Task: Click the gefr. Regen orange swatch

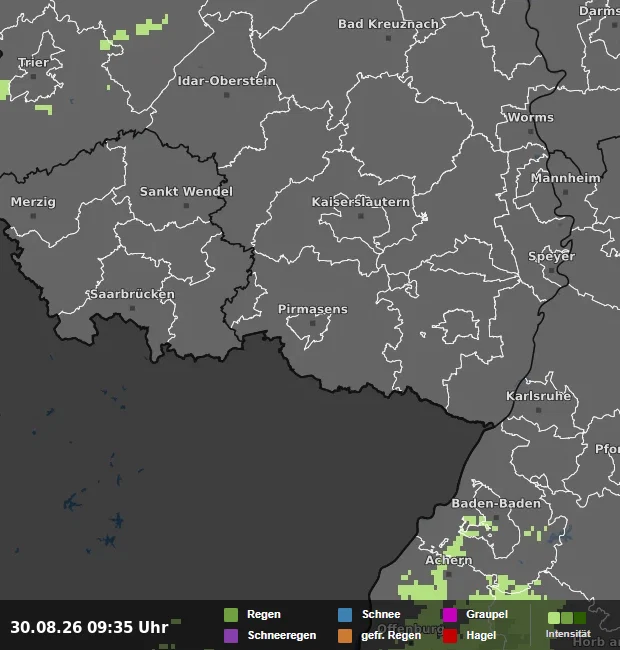Action: click(345, 635)
